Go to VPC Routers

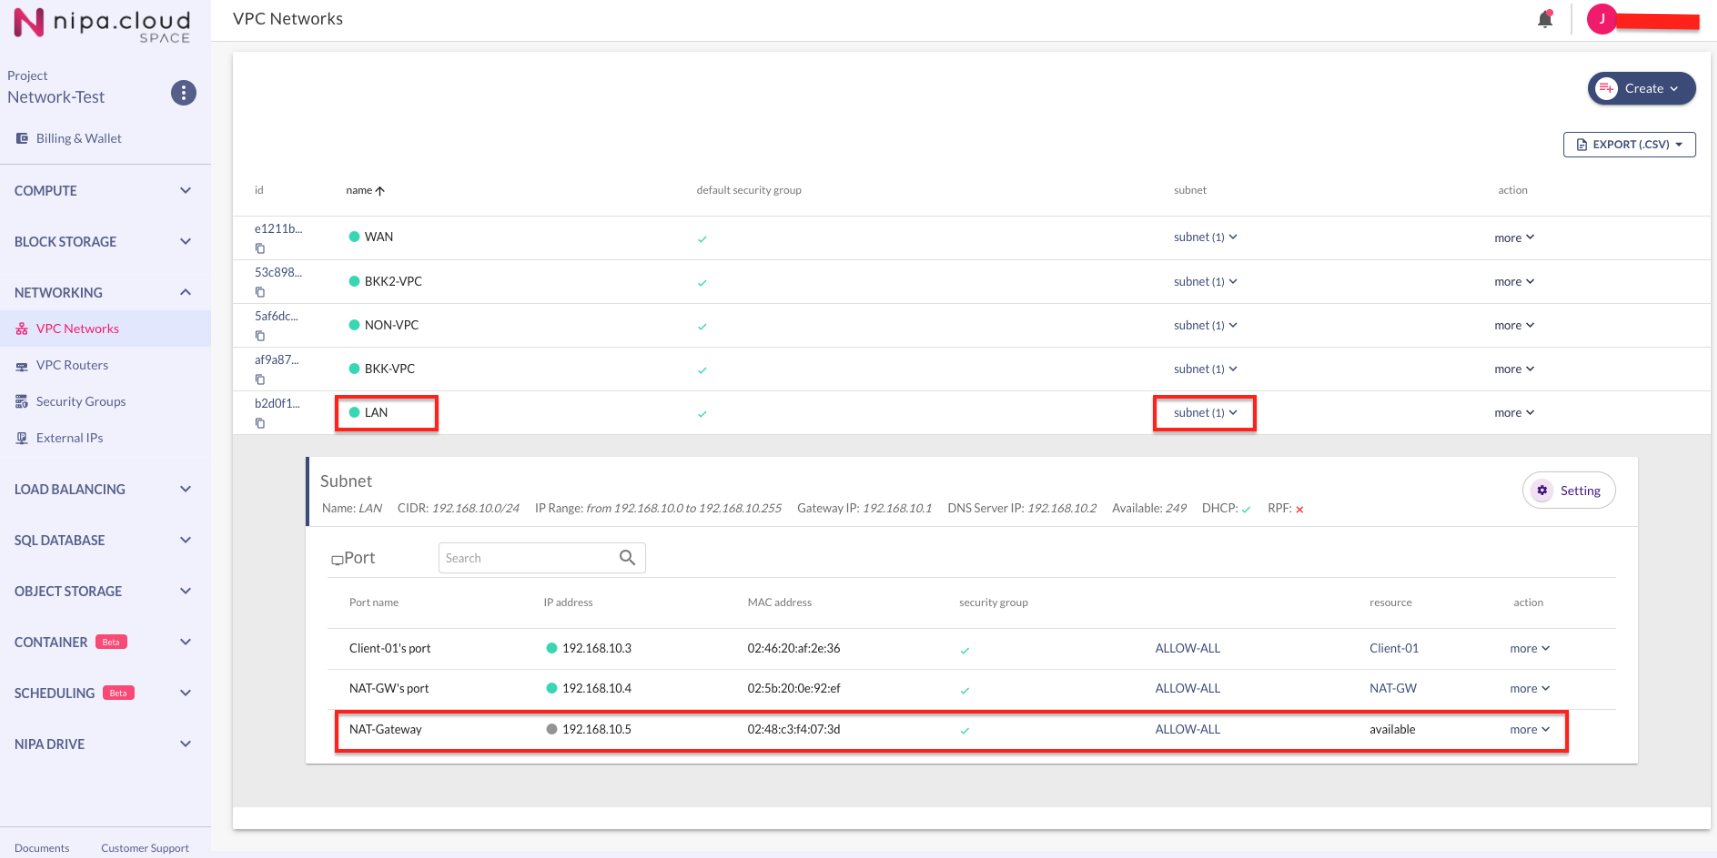point(72,366)
